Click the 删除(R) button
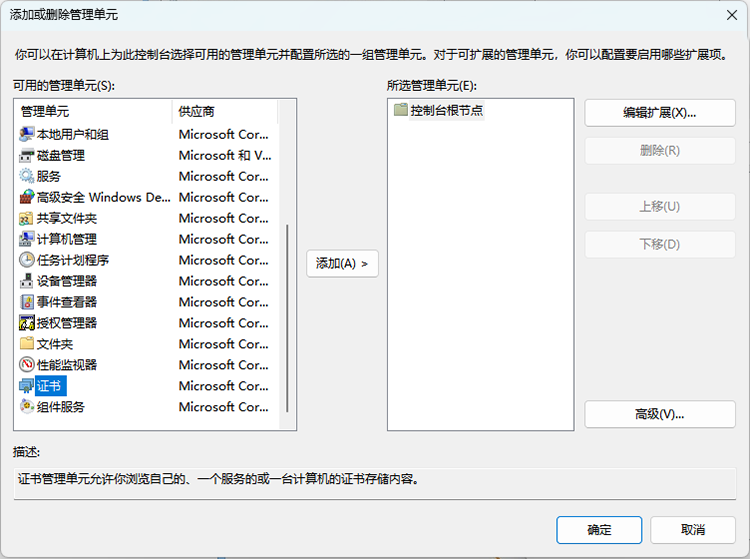The width and height of the screenshot is (750, 559). tap(660, 151)
